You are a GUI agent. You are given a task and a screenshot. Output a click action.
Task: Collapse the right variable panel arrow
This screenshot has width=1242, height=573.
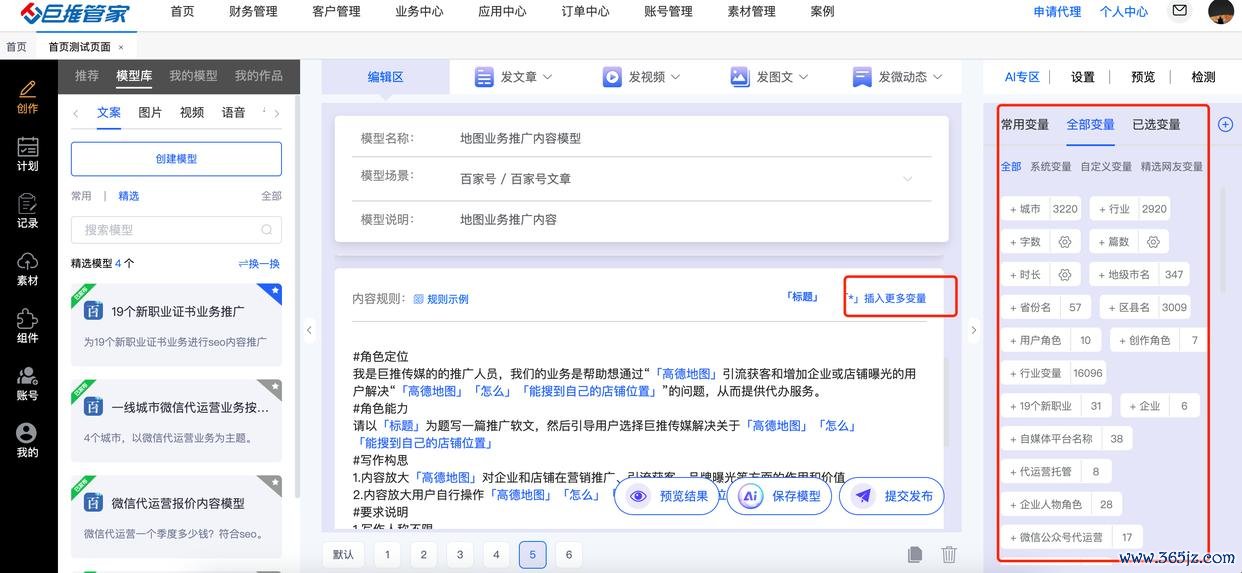(x=973, y=330)
